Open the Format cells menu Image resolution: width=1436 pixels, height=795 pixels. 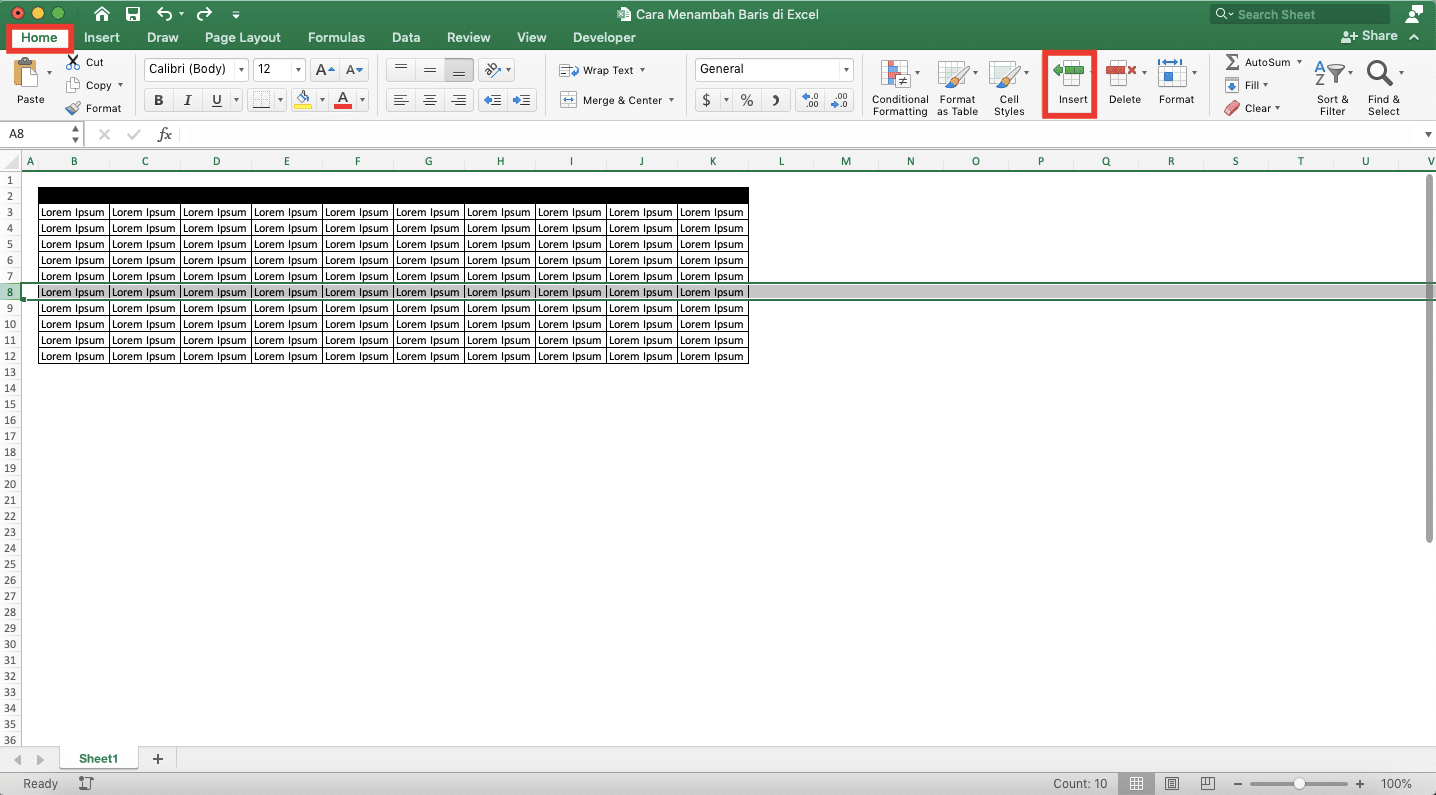pos(1176,82)
